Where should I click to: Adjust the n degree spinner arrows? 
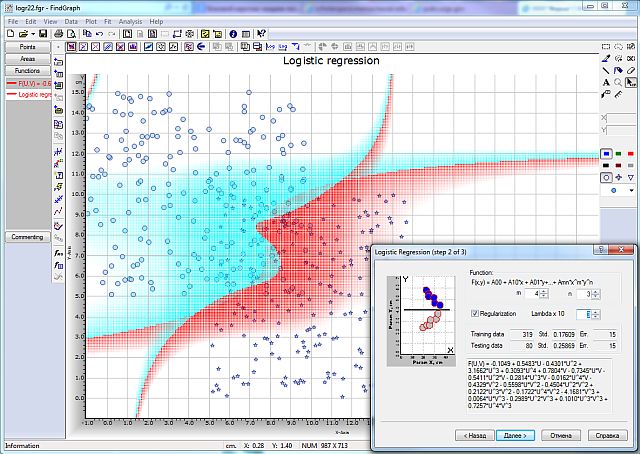click(x=596, y=294)
